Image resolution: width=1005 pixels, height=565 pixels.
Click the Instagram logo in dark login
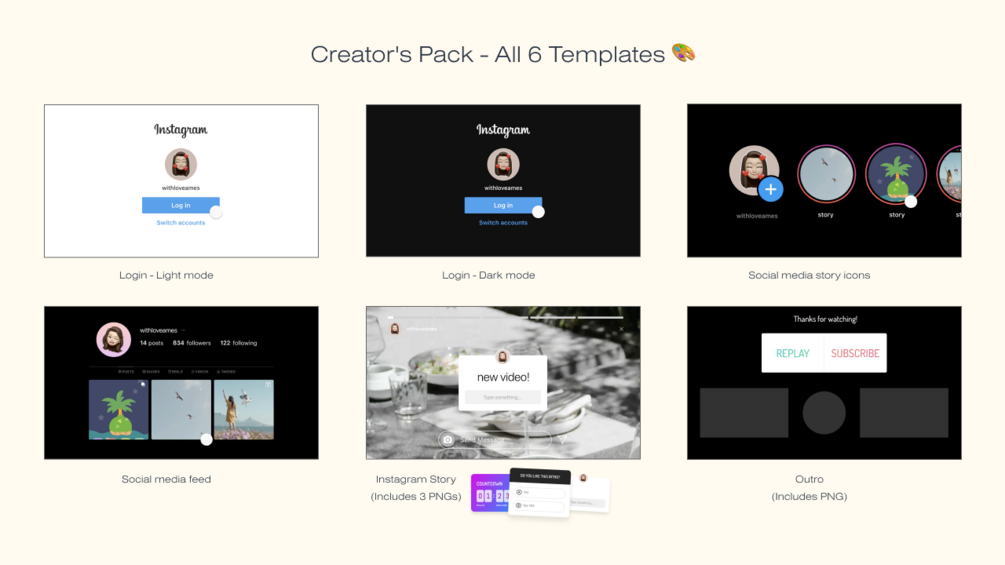click(503, 129)
